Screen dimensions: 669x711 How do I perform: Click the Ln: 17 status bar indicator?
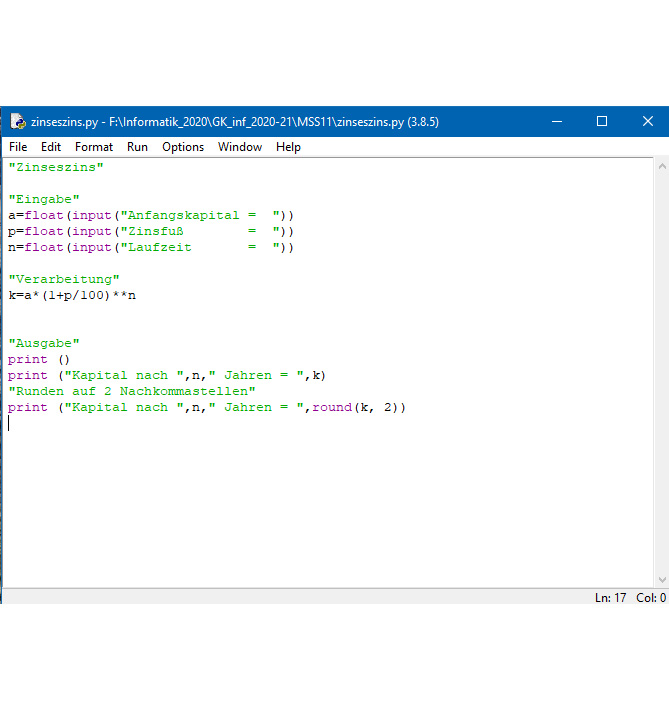point(610,598)
